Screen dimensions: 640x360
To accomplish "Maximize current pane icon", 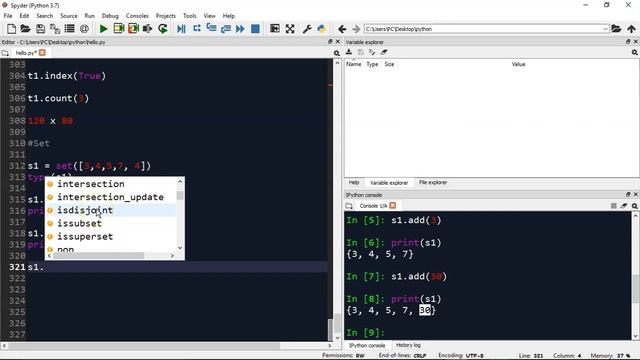I will (x=275, y=29).
